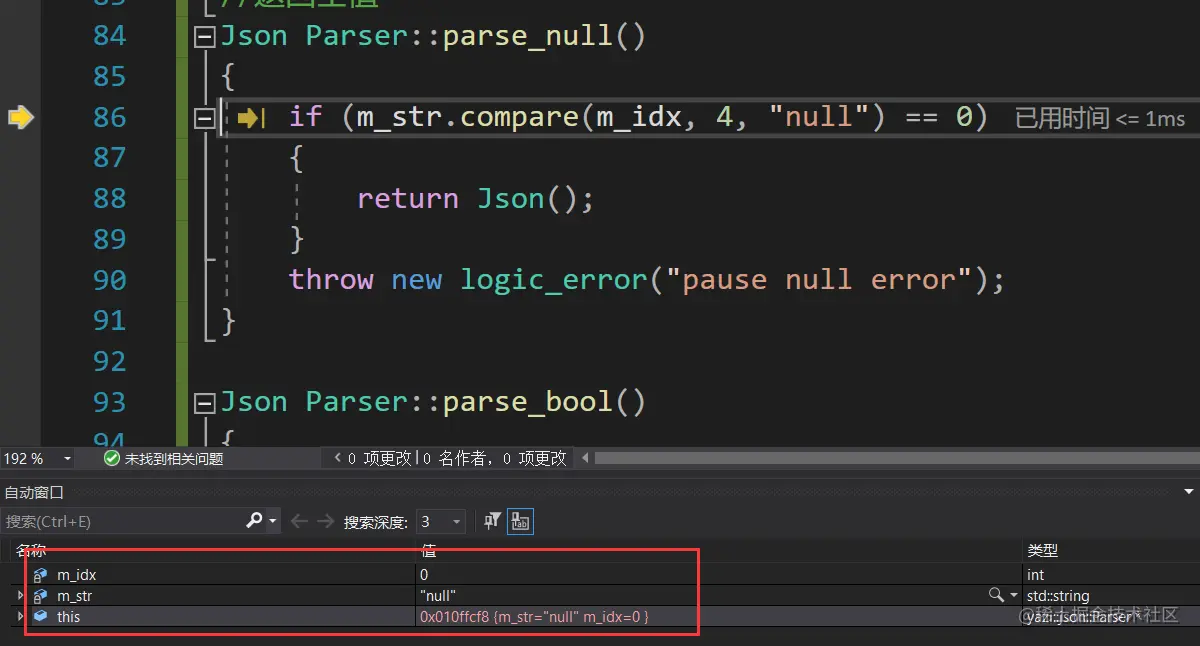Image resolution: width=1200 pixels, height=646 pixels.
Task: Select the m_str variable name
Action: coord(75,596)
